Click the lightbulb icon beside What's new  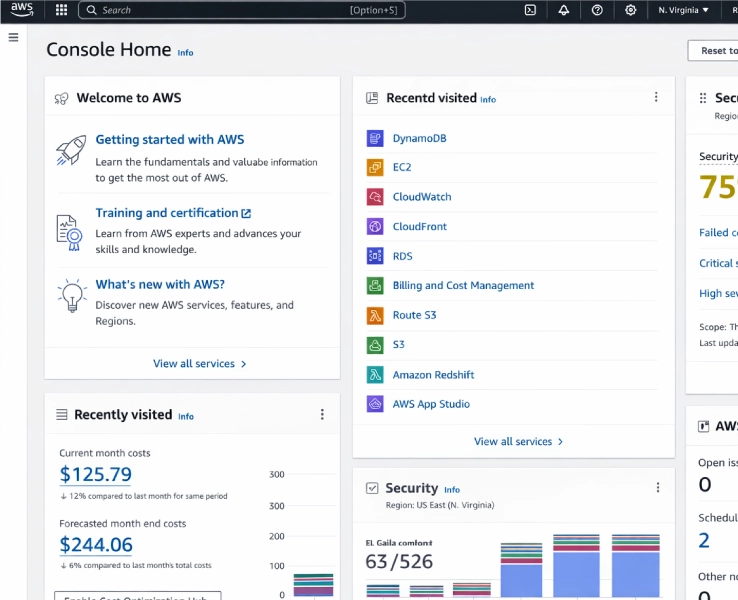tap(72, 296)
